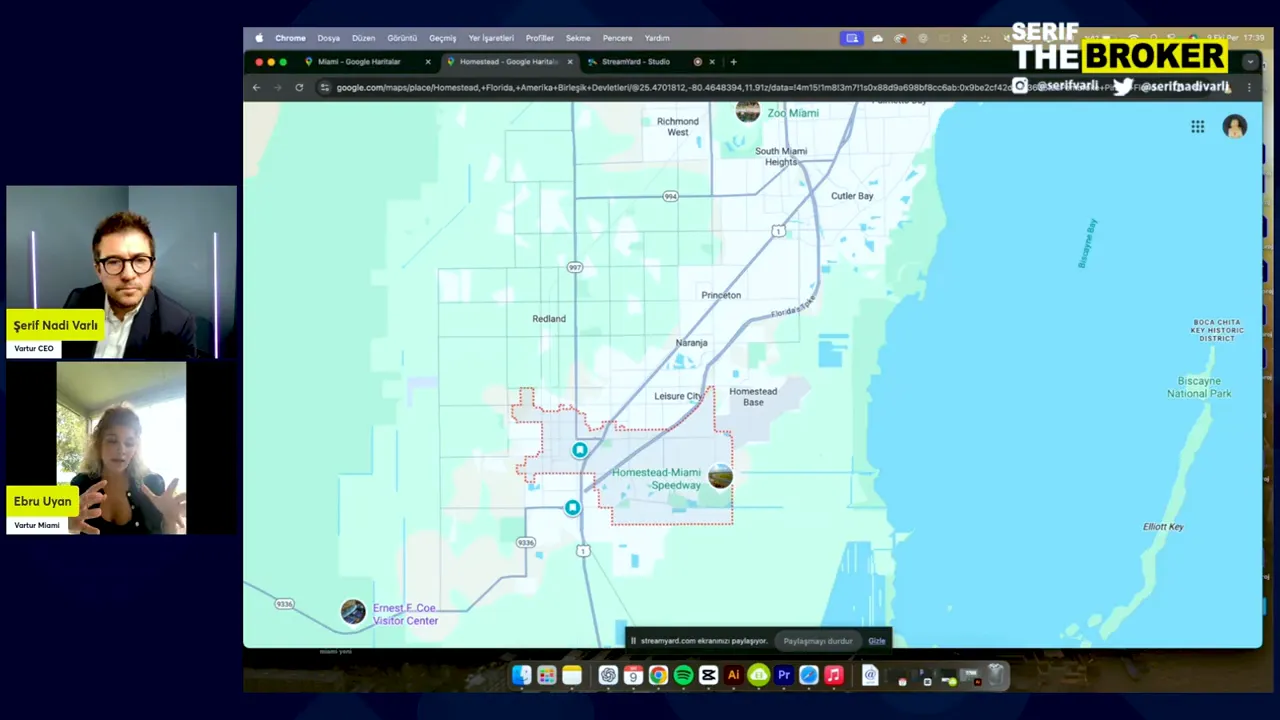Click the Naranja map label
The width and height of the screenshot is (1280, 720).
click(691, 343)
